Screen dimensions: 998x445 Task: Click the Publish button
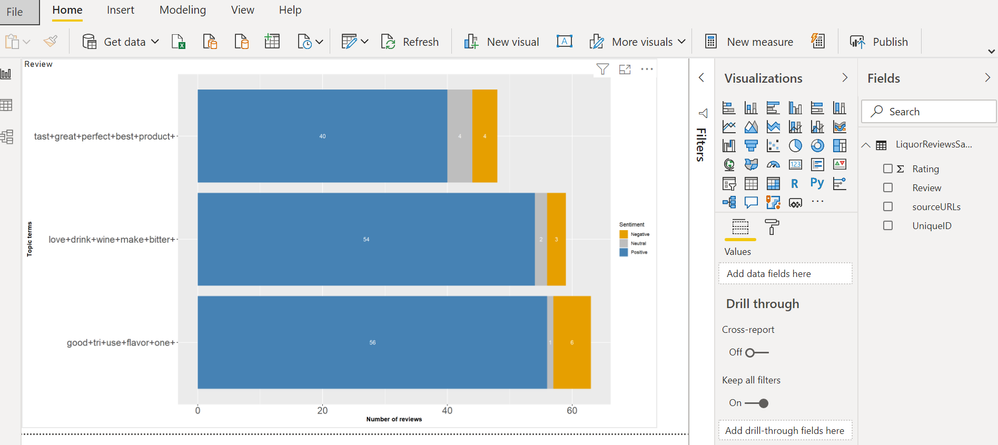879,42
